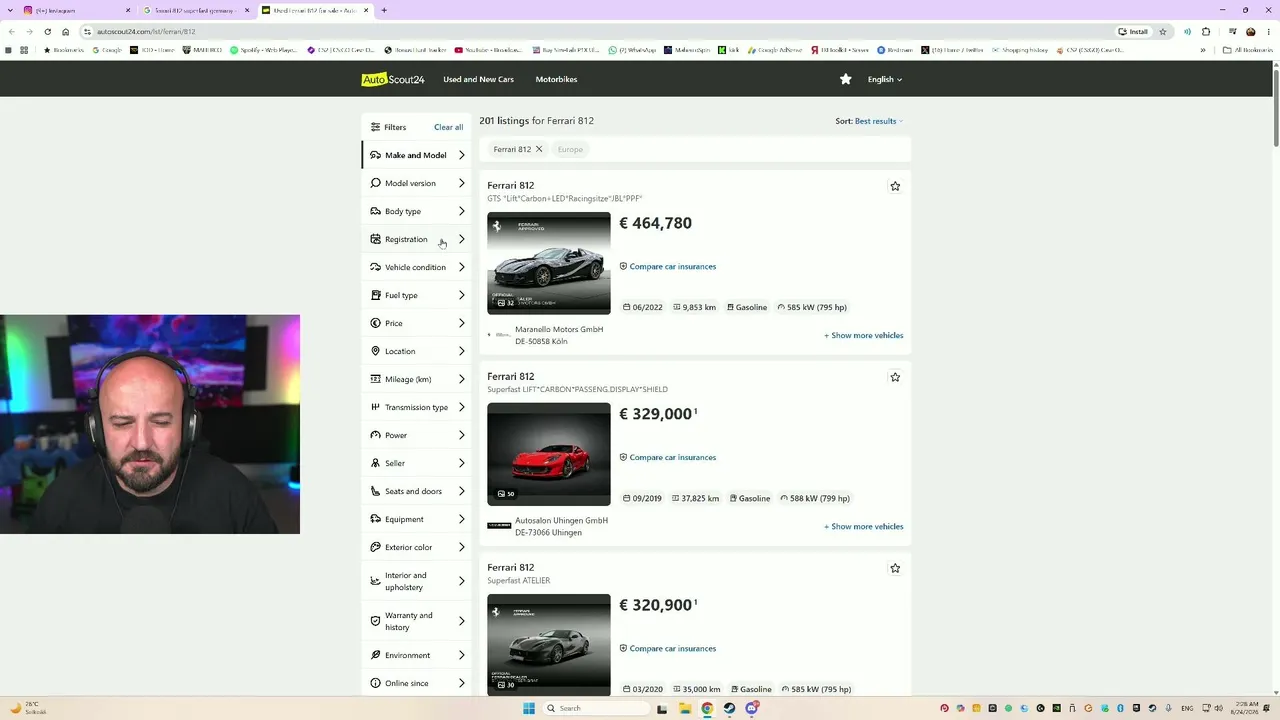Open File Explorer from the taskbar
The width and height of the screenshot is (1280, 720).
click(x=685, y=708)
